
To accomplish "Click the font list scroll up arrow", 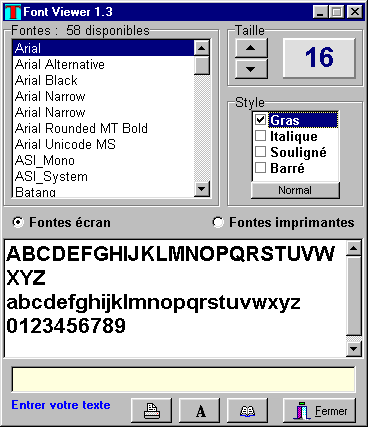I will pos(202,48).
